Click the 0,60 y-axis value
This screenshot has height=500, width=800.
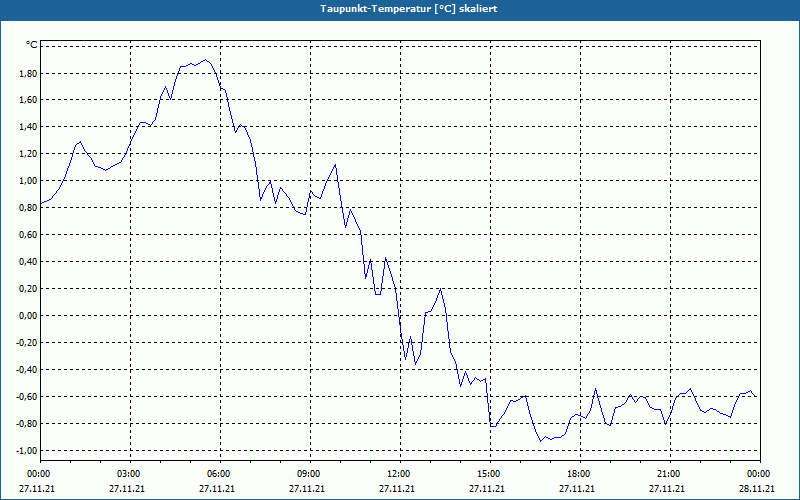click(x=28, y=235)
